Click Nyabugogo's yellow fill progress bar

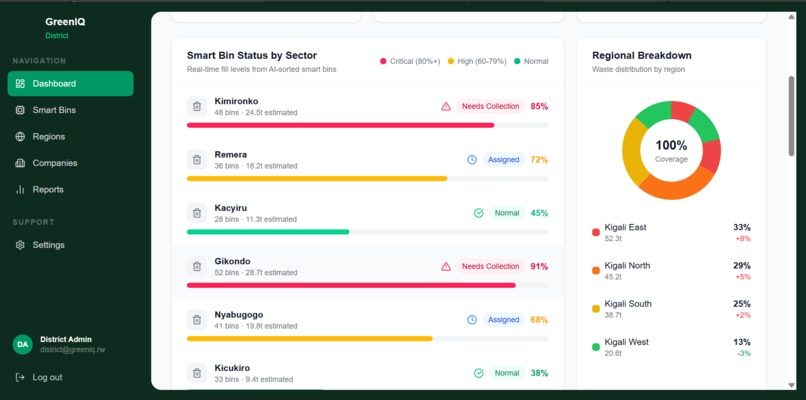coord(310,339)
